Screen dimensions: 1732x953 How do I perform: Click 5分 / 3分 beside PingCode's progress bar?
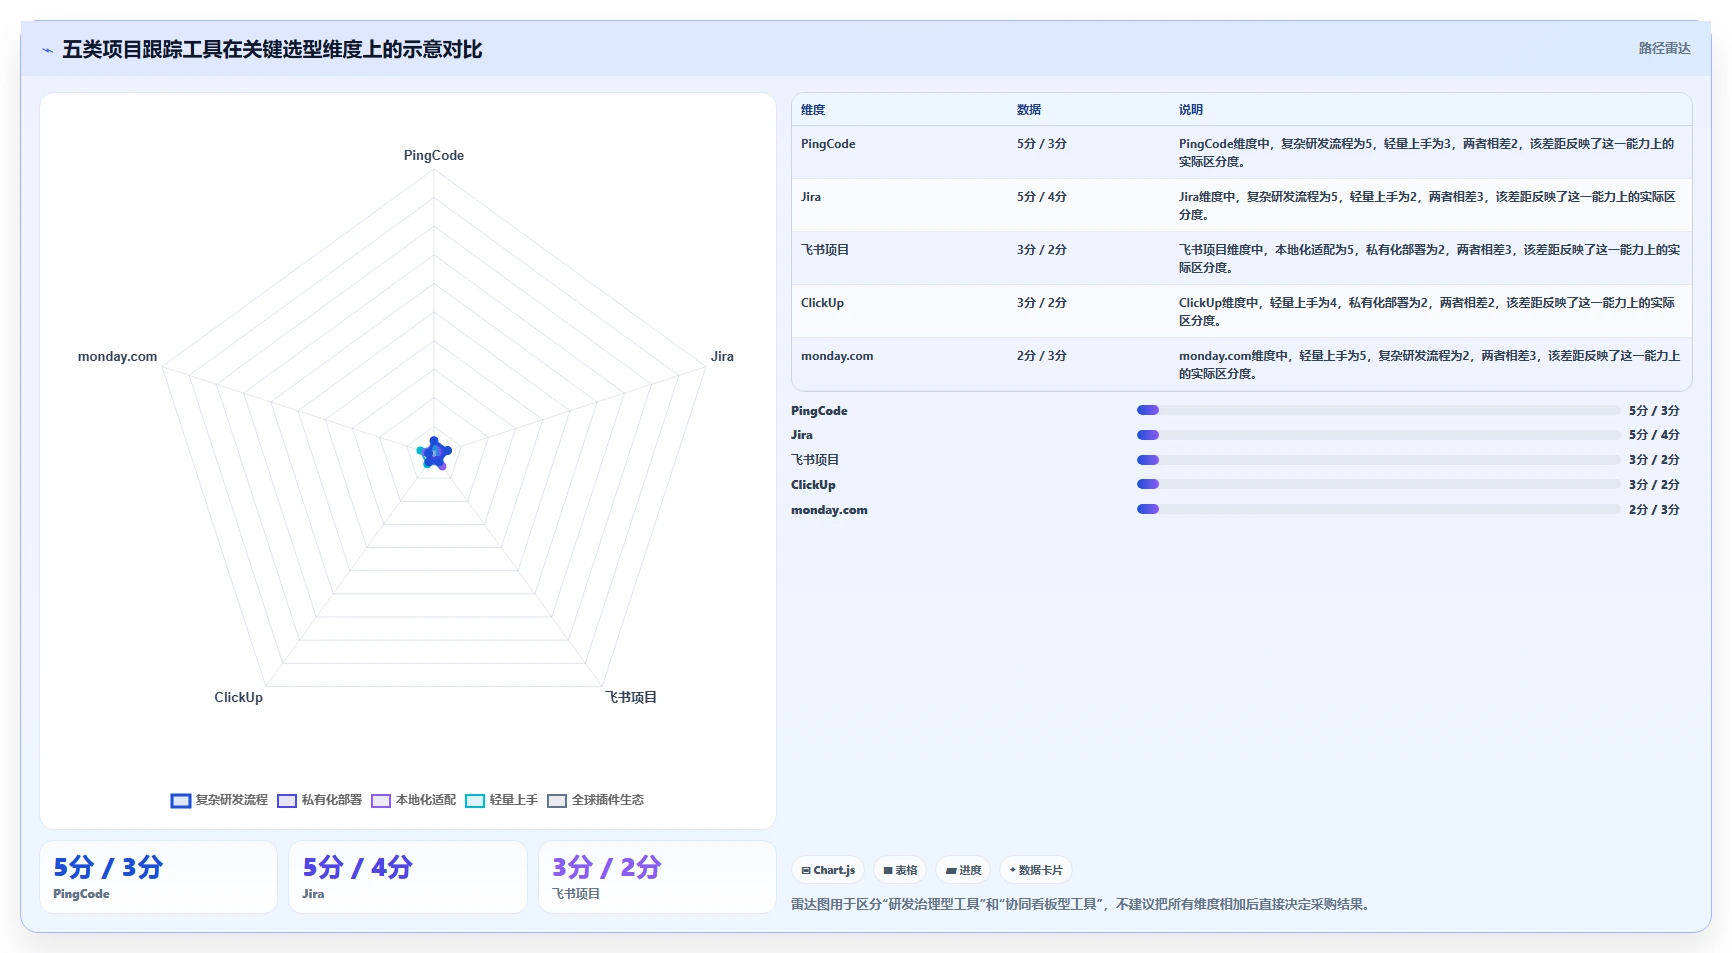[1654, 411]
